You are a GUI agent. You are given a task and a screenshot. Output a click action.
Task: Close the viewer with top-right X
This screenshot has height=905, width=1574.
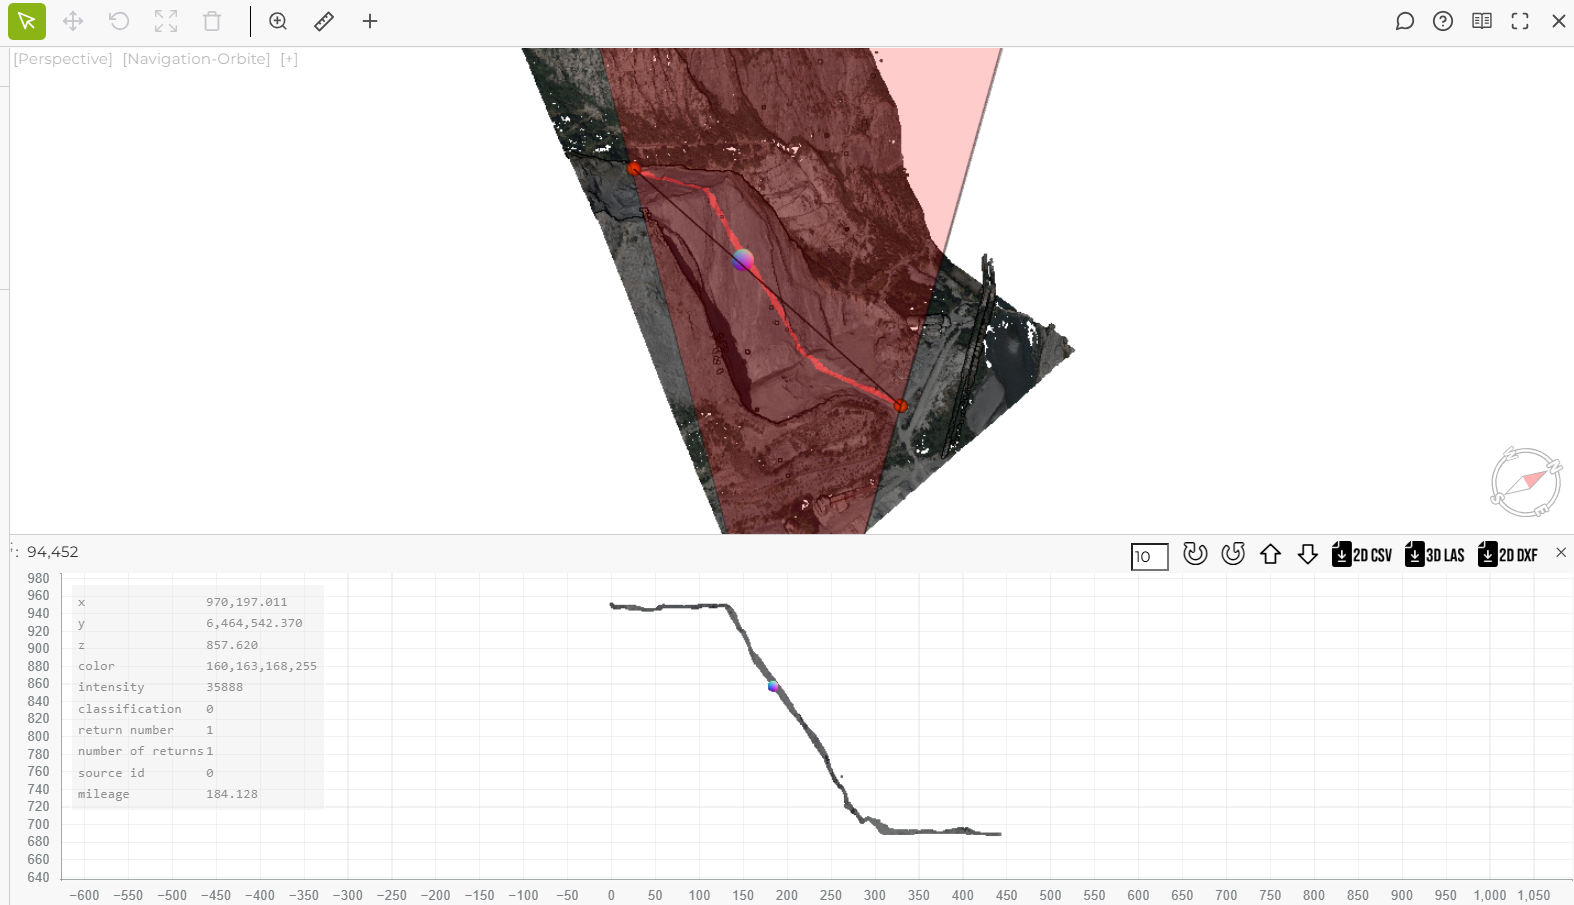[1559, 21]
